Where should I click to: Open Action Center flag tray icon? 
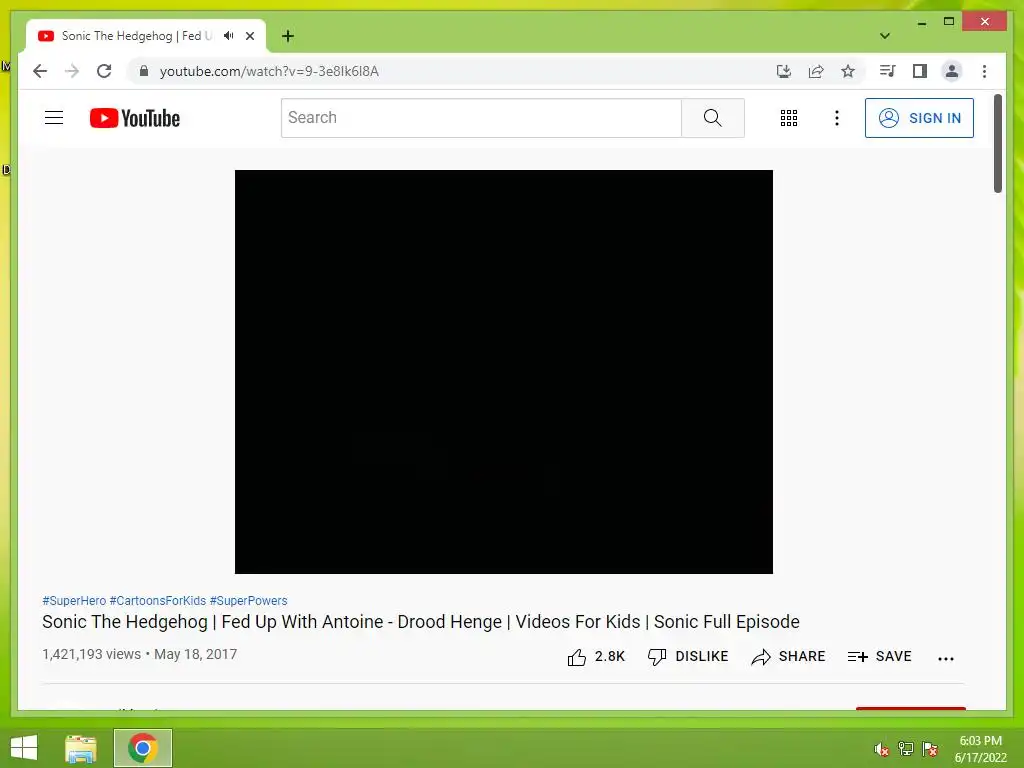tap(930, 748)
